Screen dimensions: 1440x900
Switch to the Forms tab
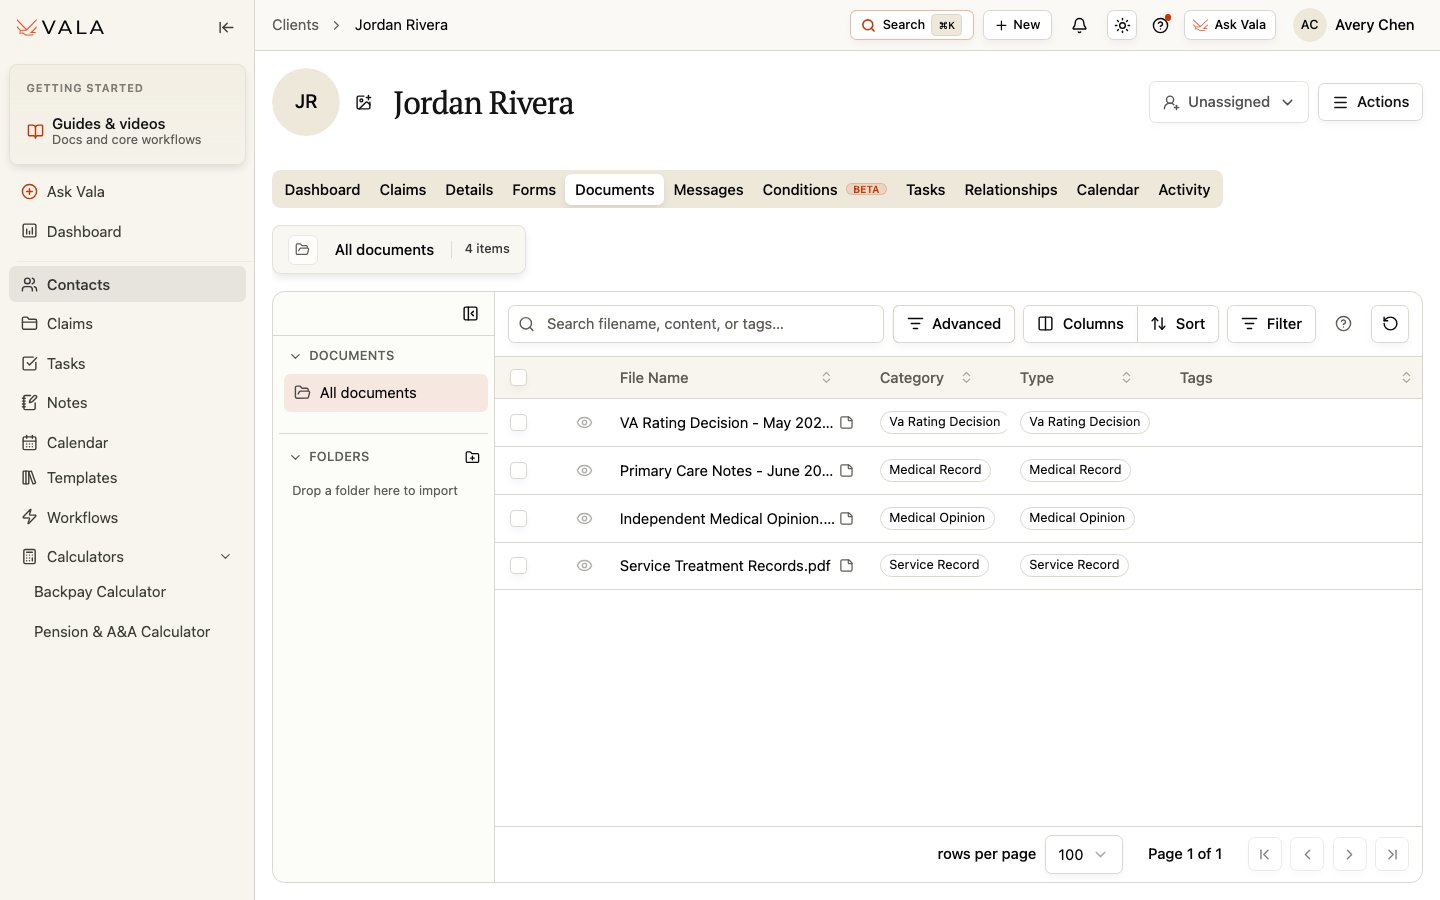click(x=534, y=190)
